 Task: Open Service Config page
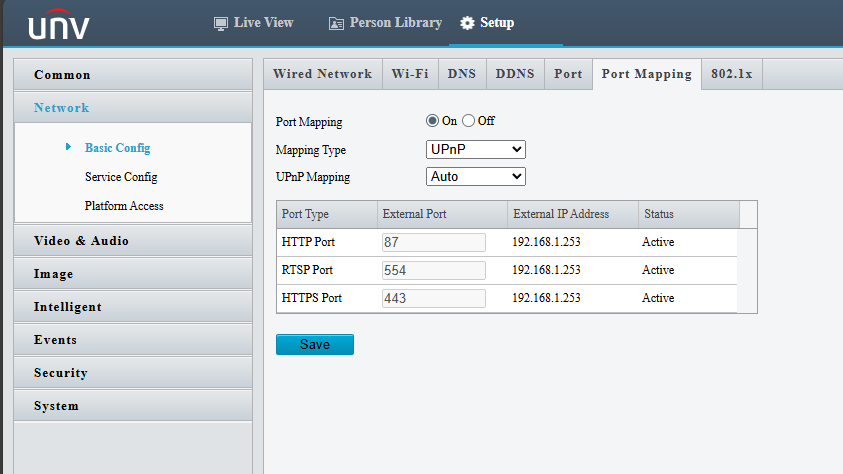click(121, 177)
